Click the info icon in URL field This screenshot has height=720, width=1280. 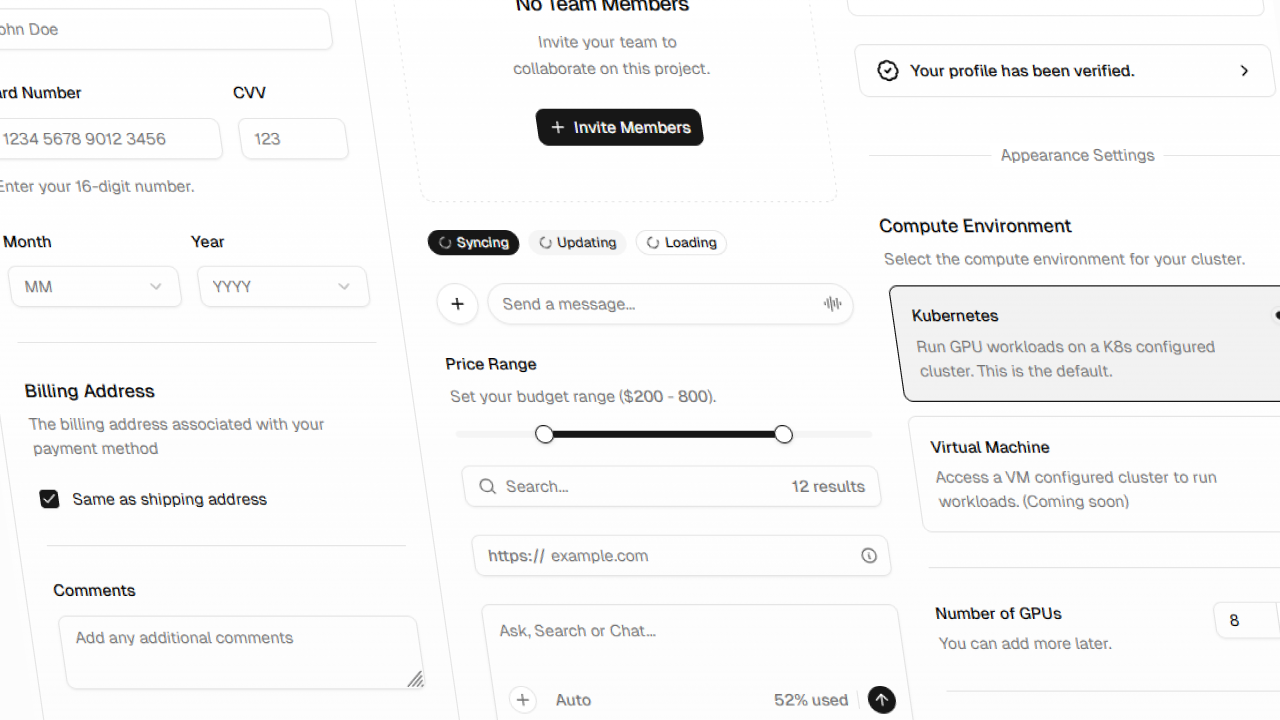coord(869,556)
